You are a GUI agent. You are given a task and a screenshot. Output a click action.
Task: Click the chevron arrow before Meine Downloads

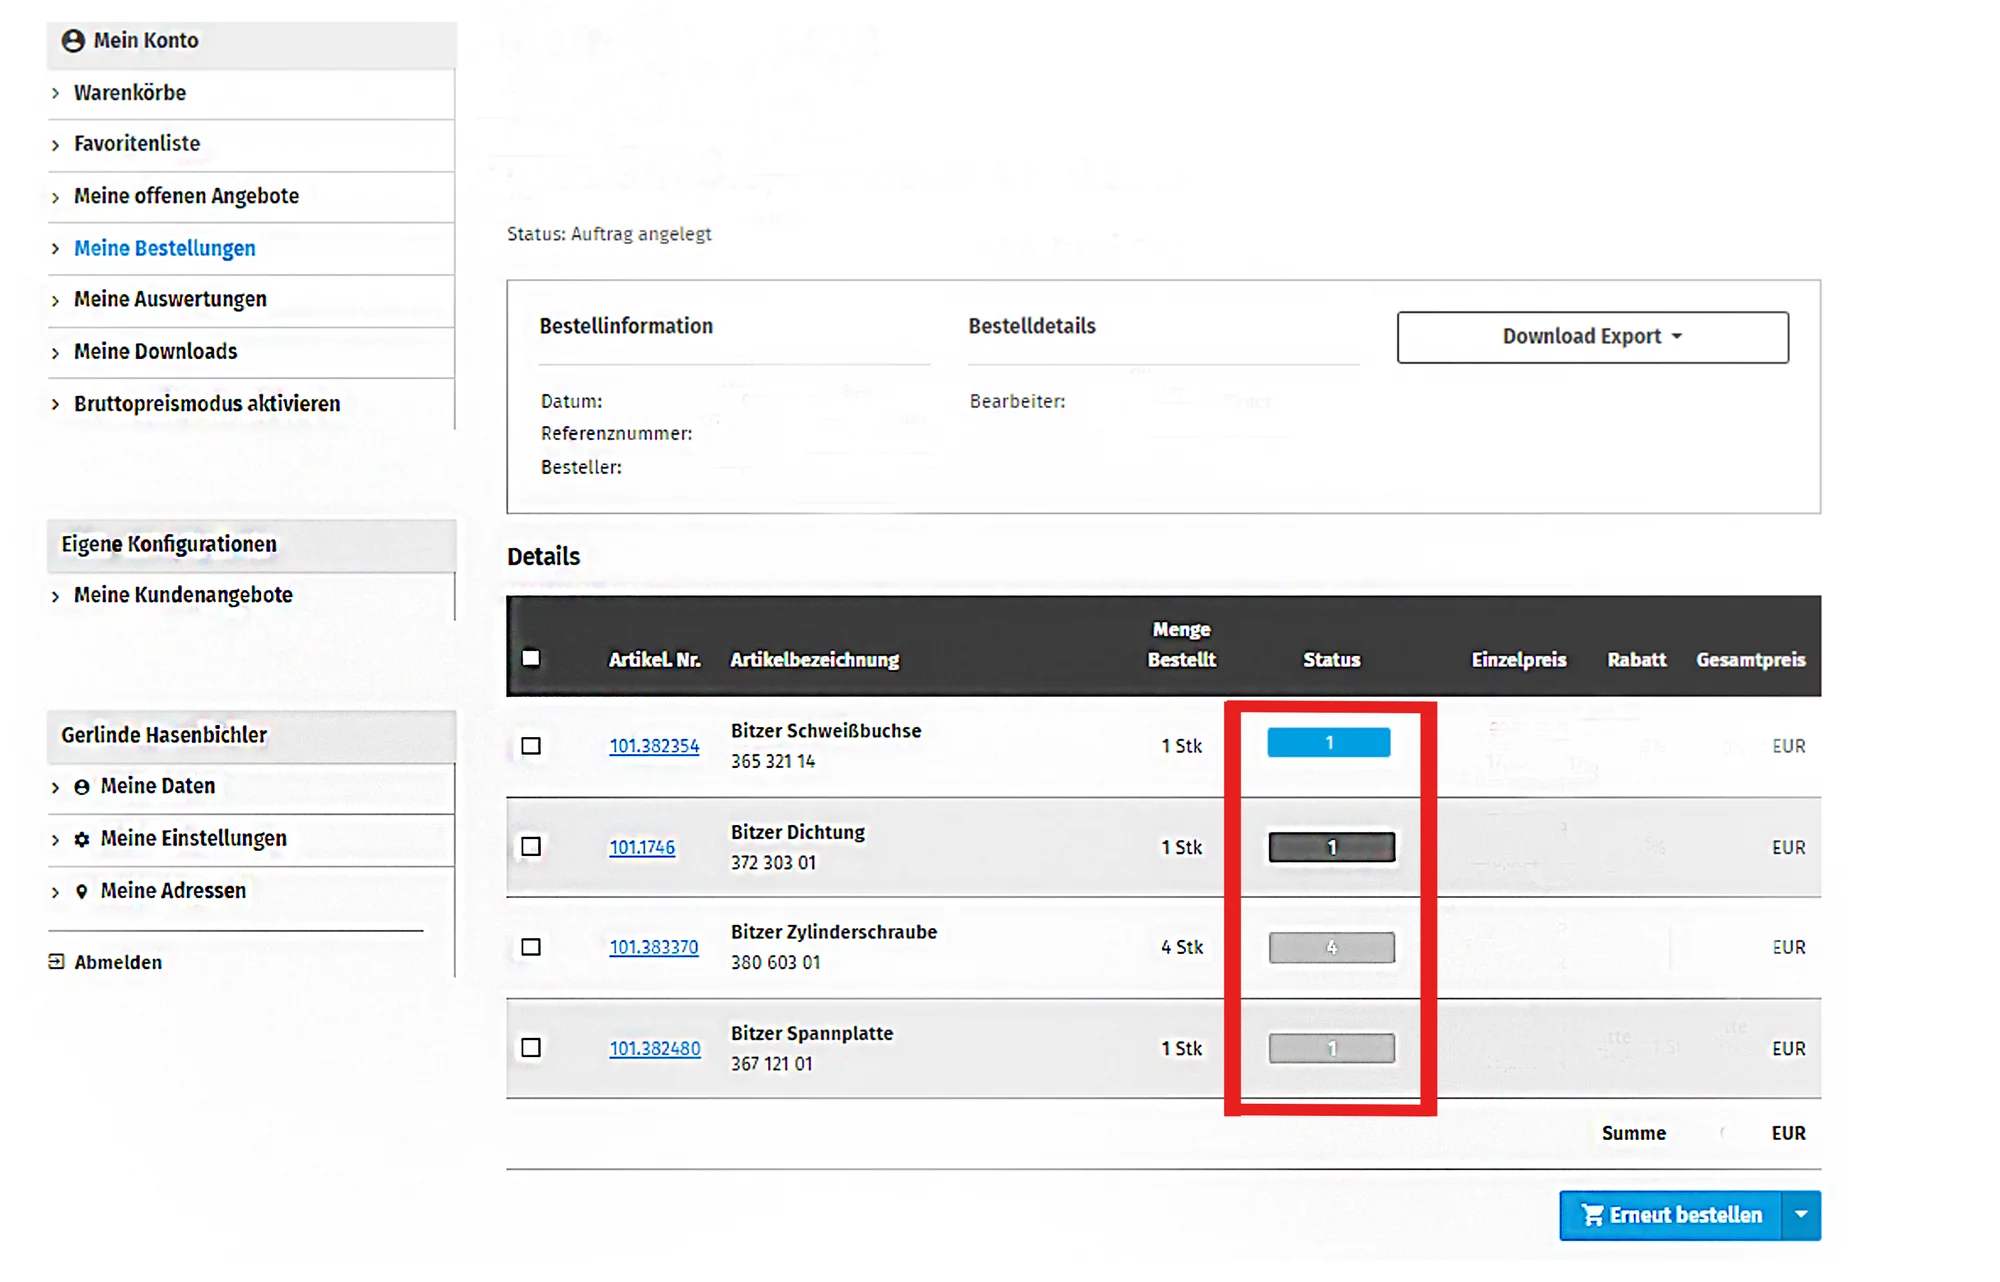pos(56,352)
